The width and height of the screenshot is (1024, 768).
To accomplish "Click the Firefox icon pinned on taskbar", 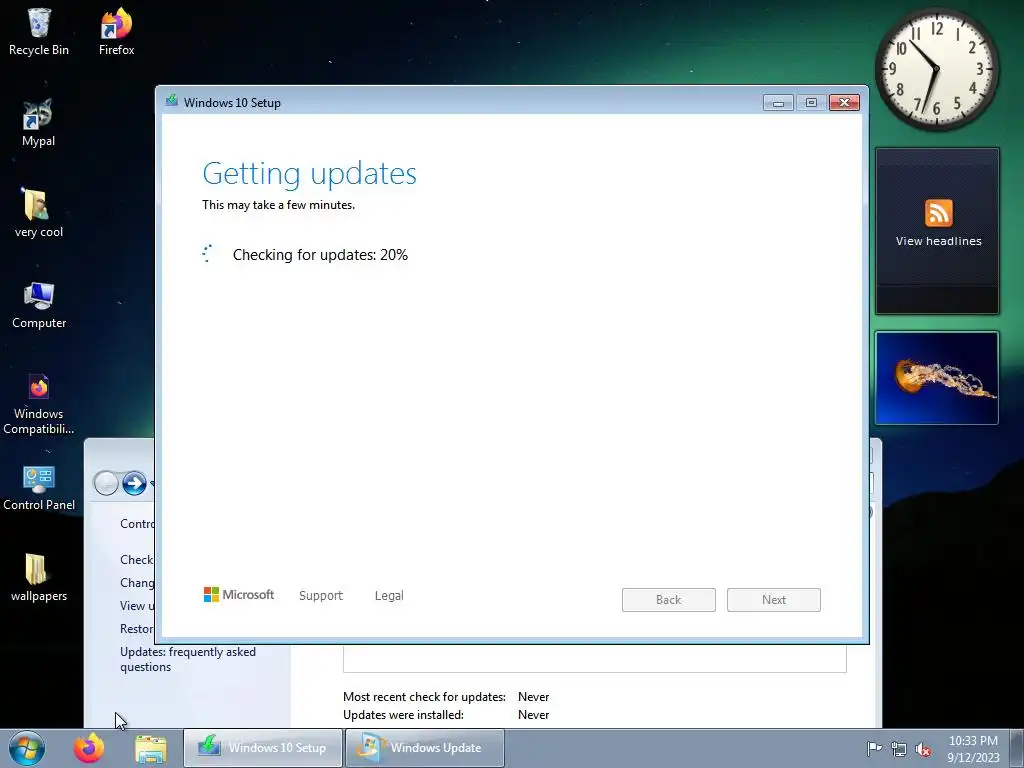I will click(x=89, y=748).
